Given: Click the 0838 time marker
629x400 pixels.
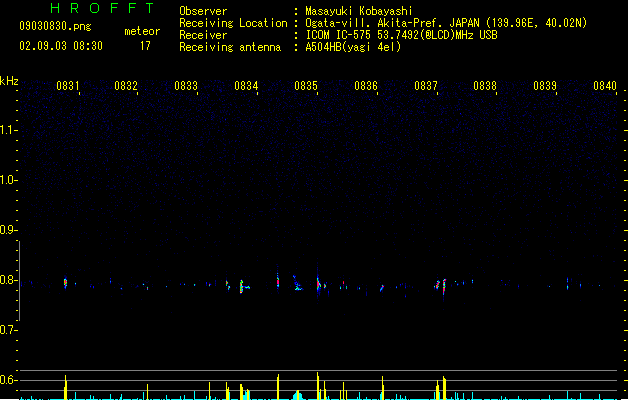Looking at the screenshot, I should 485,86.
